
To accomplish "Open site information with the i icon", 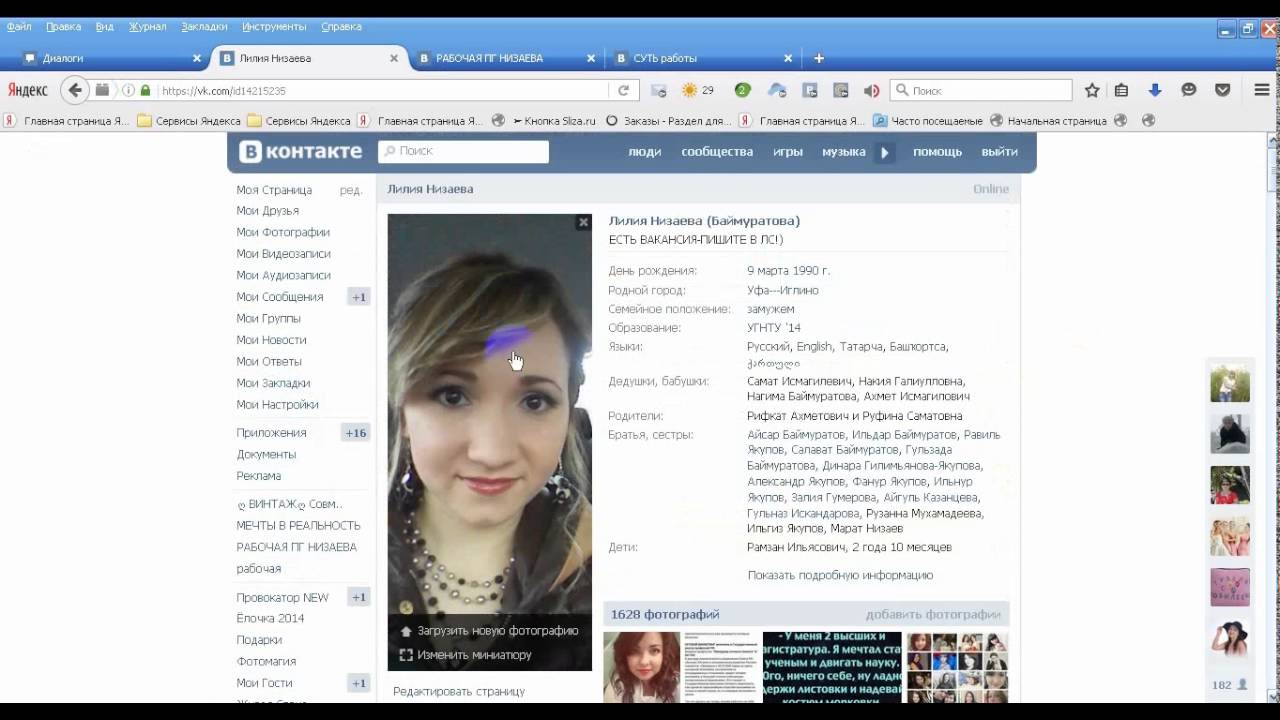I will pos(128,90).
